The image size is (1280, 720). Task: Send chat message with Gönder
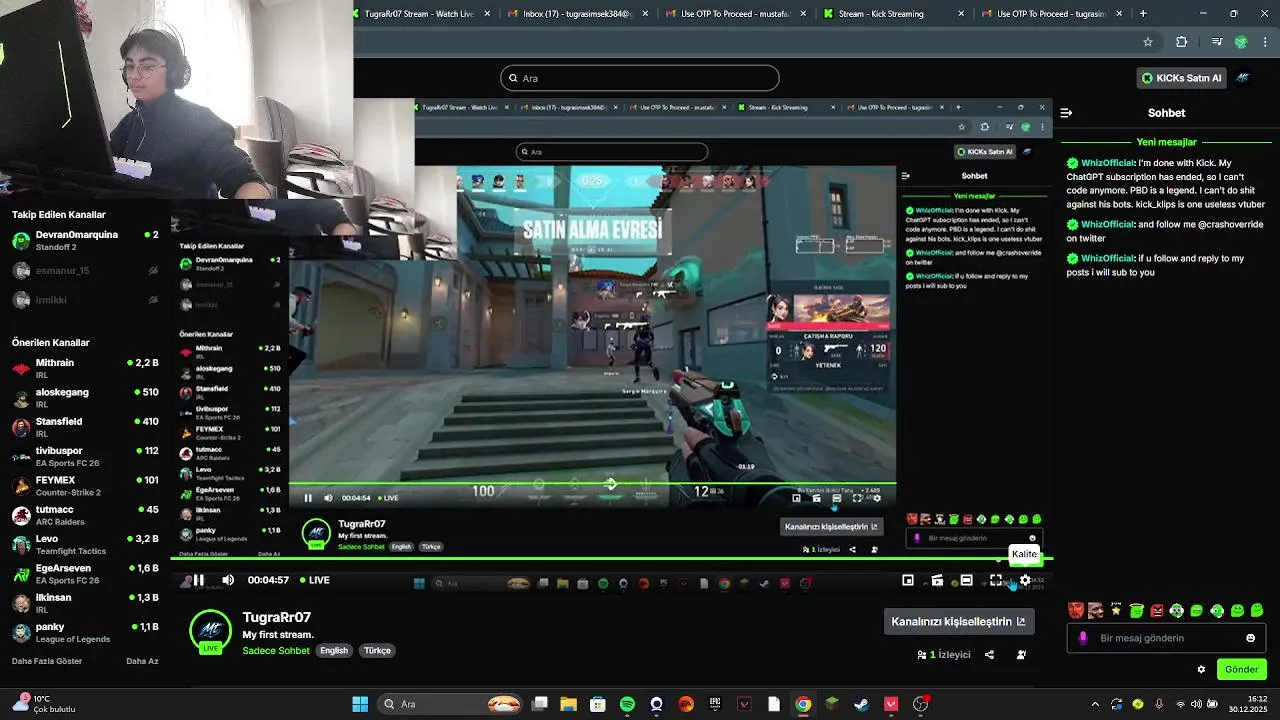coord(1241,669)
